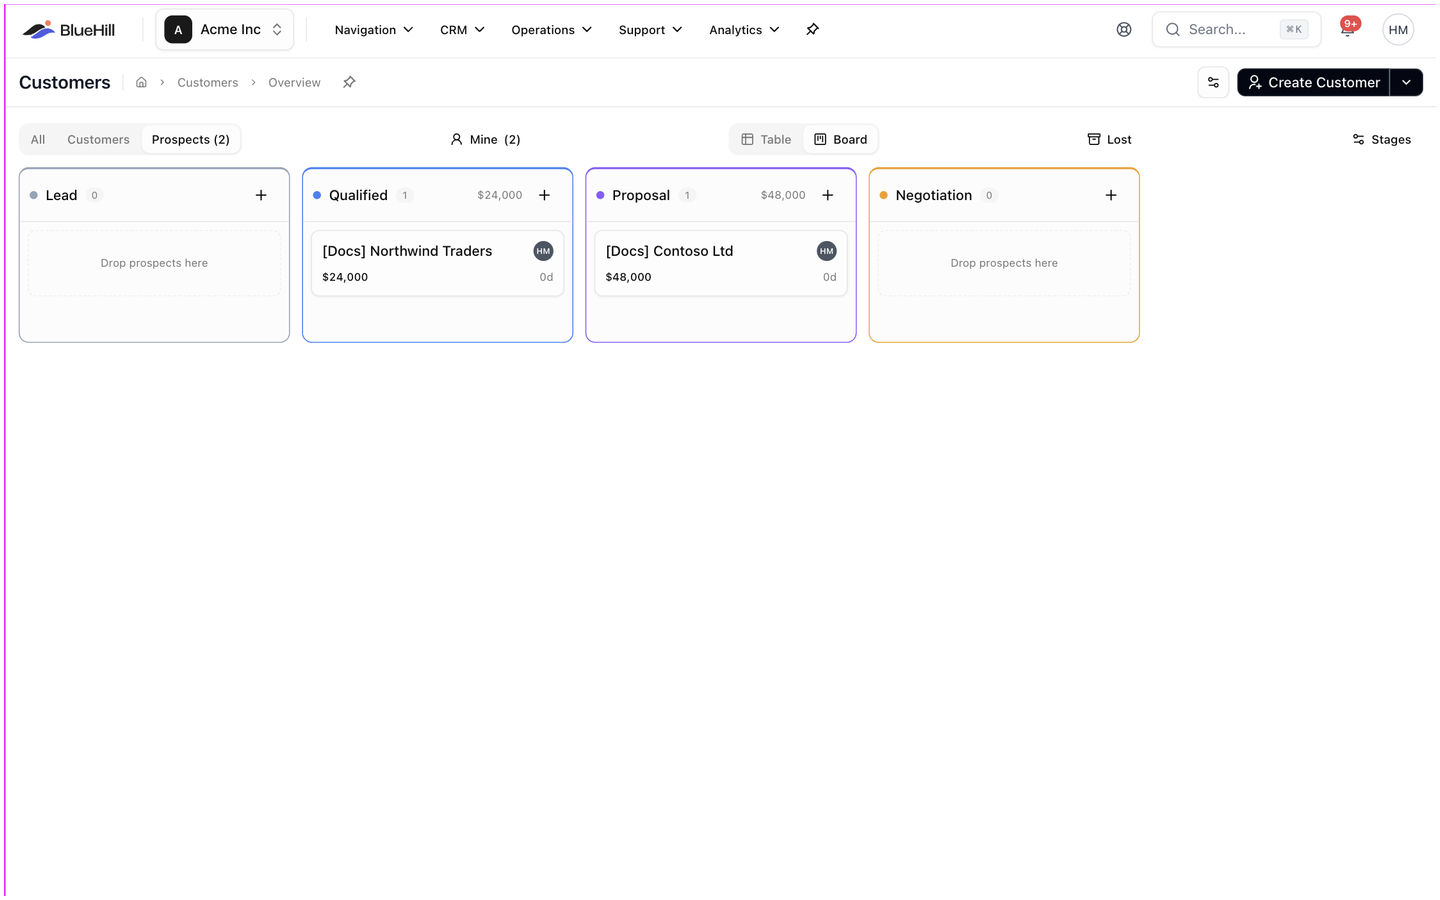Add a prospect to the Proposal column
The image size is (1440, 900).
point(828,195)
